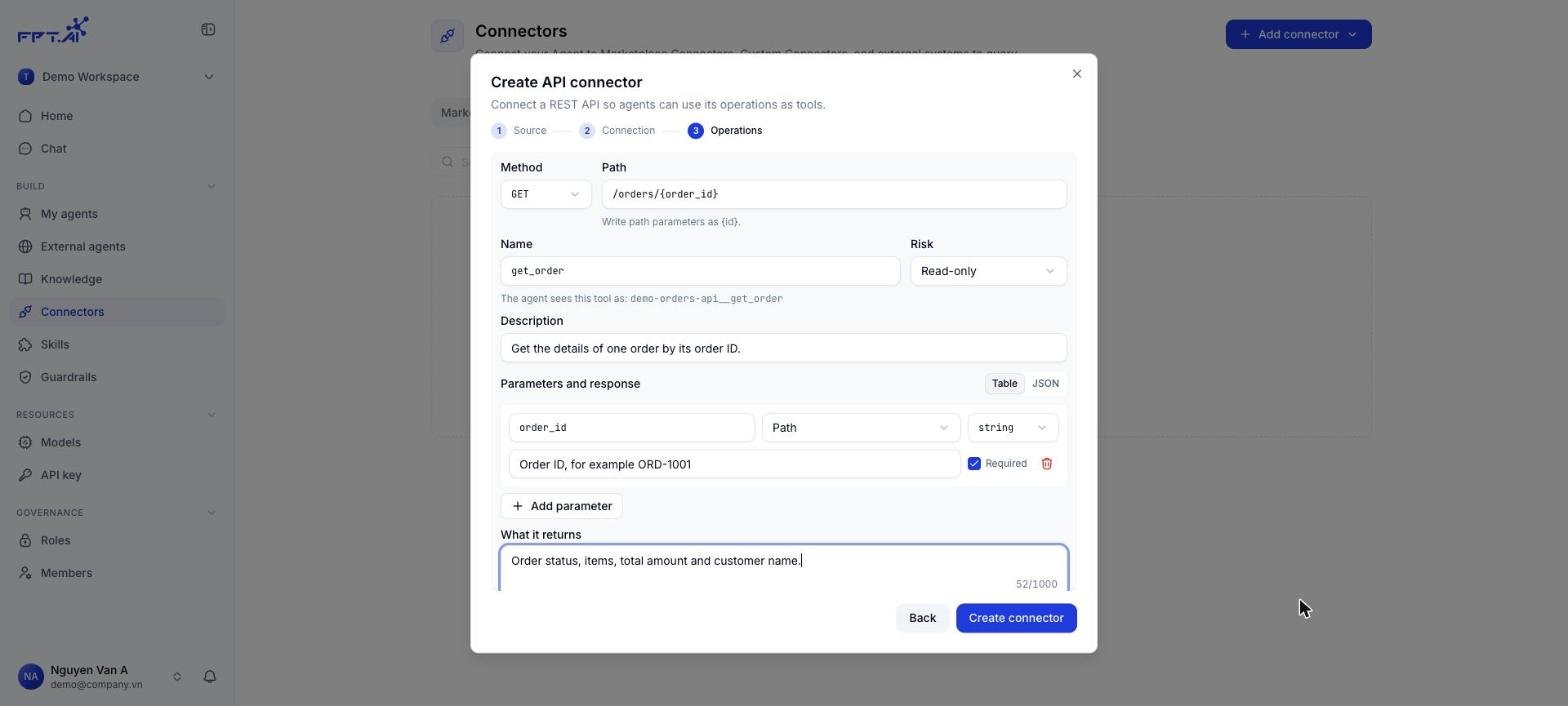This screenshot has height=706, width=1568.
Task: Click the My agents icon
Action: (26, 214)
